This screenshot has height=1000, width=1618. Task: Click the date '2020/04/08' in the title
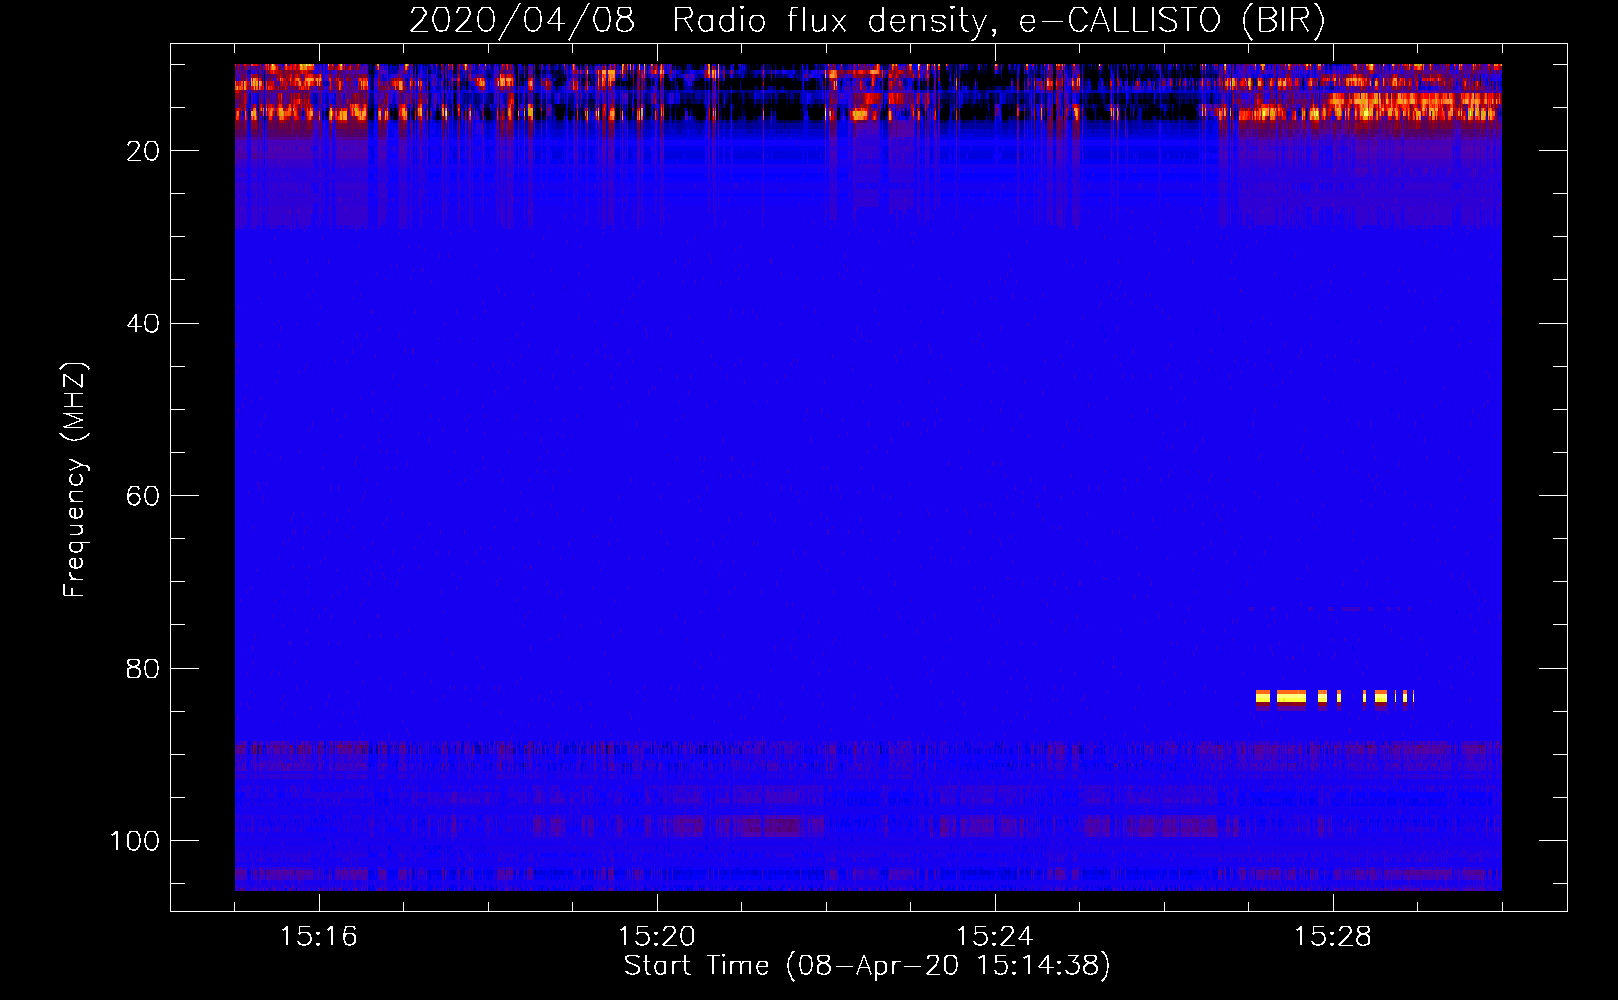coord(522,20)
